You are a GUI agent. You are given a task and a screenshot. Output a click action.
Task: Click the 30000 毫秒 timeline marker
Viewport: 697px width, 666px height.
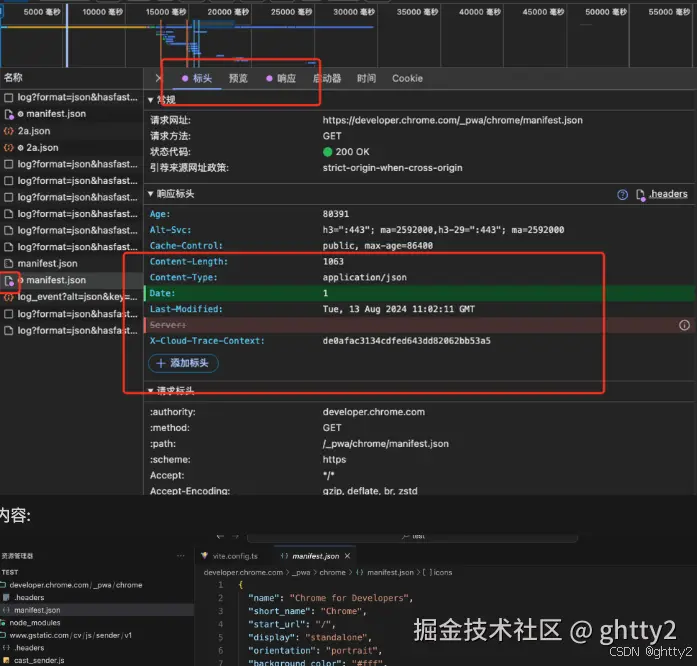point(354,12)
